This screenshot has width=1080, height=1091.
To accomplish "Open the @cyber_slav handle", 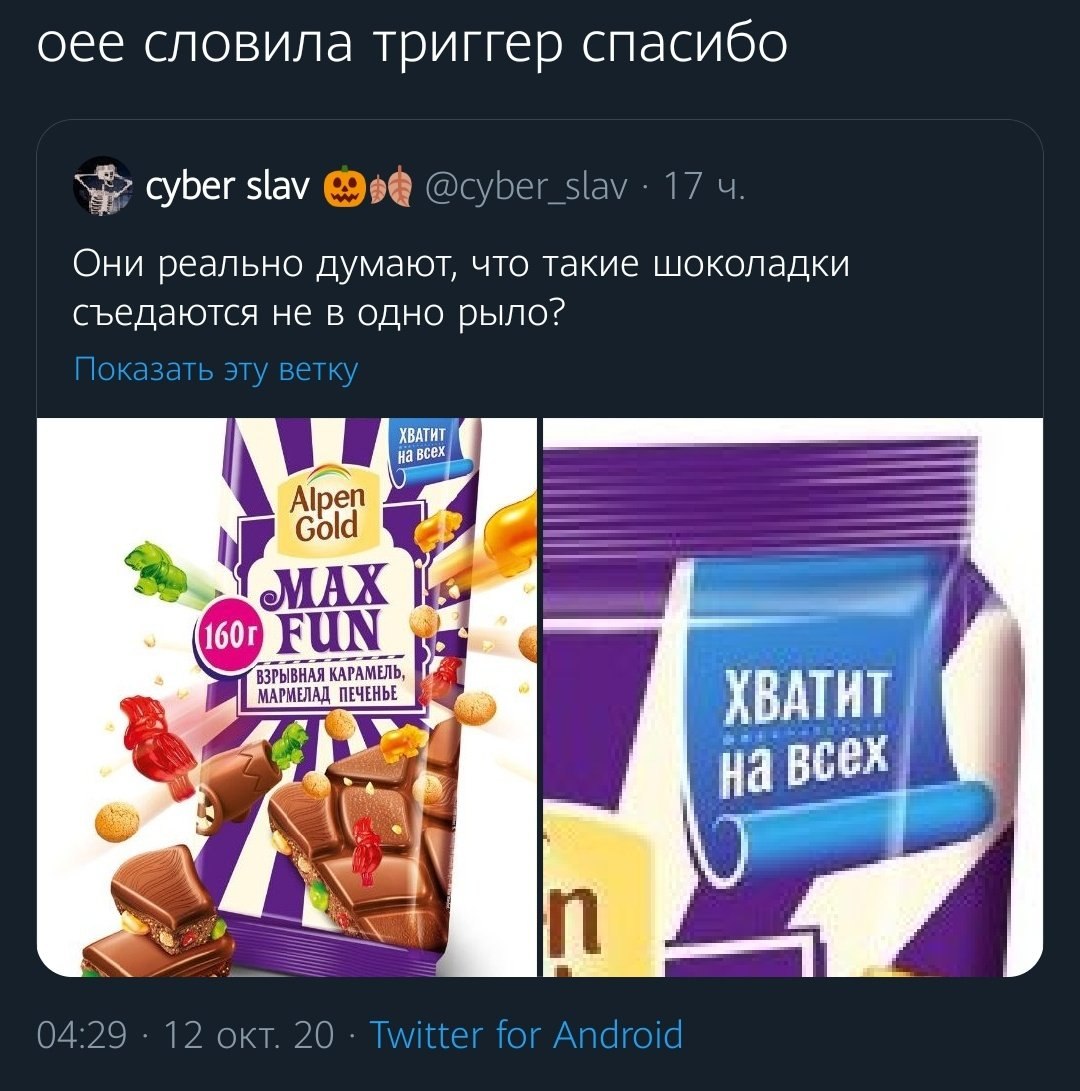I will 525,186.
